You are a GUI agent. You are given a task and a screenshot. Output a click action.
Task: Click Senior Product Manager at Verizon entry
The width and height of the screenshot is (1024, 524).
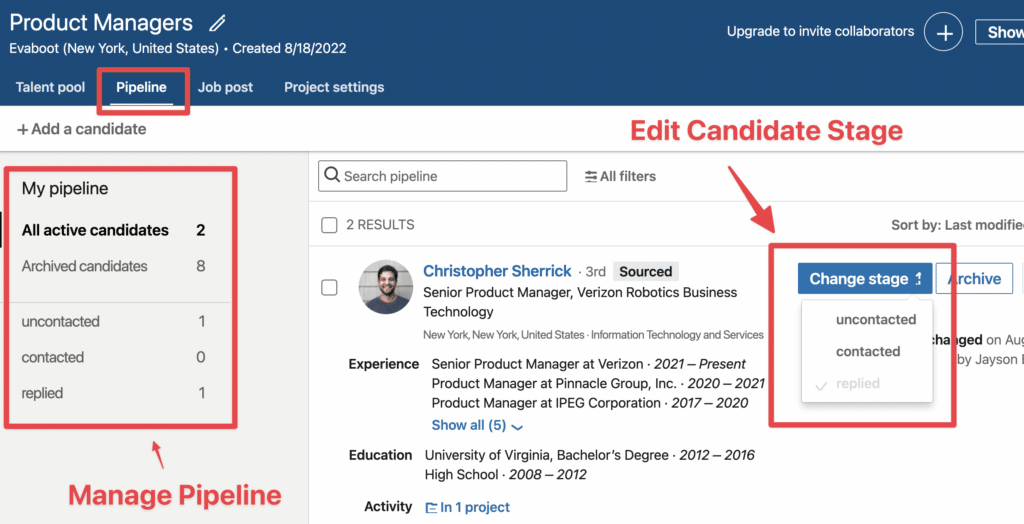588,365
